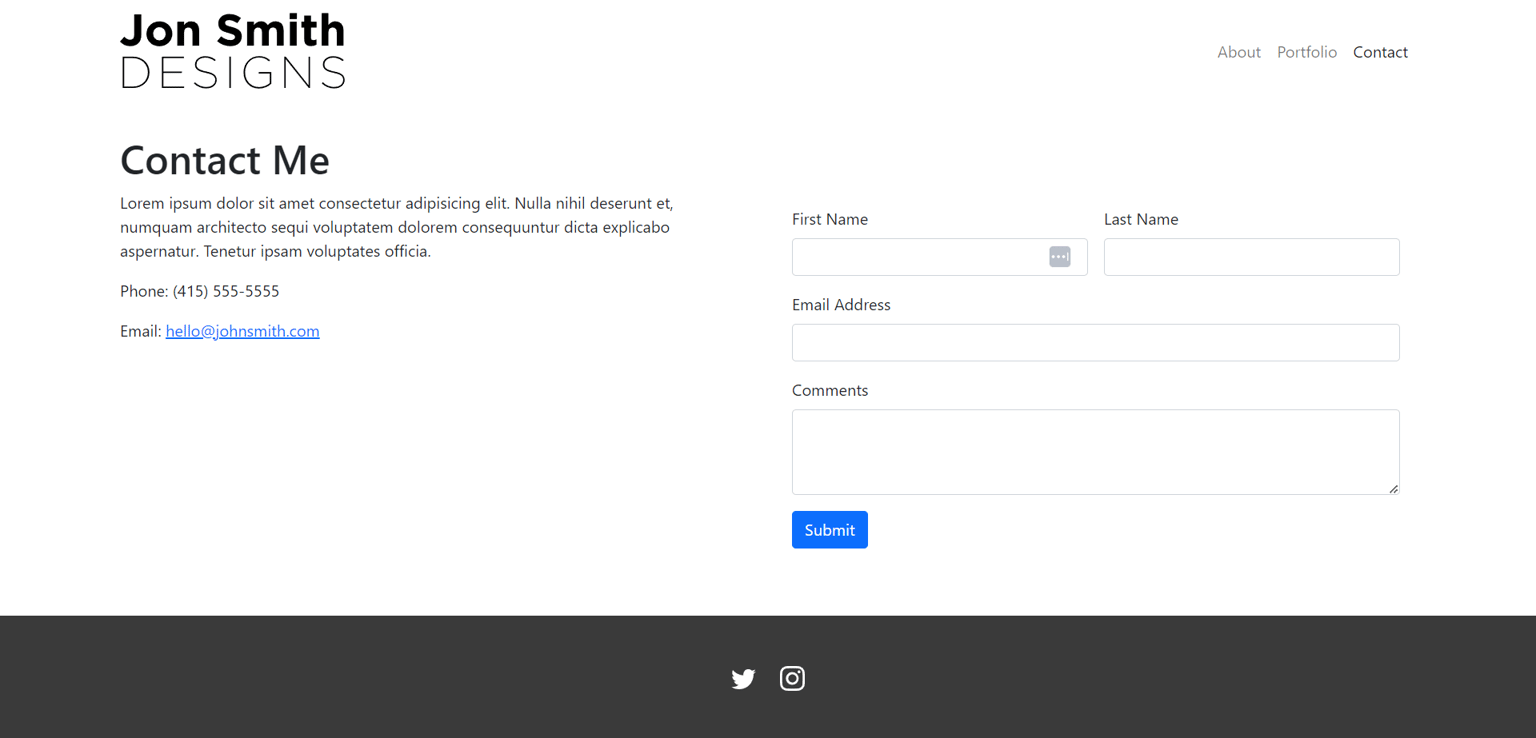Click the phone number (415) 555-5555 text

(x=226, y=291)
